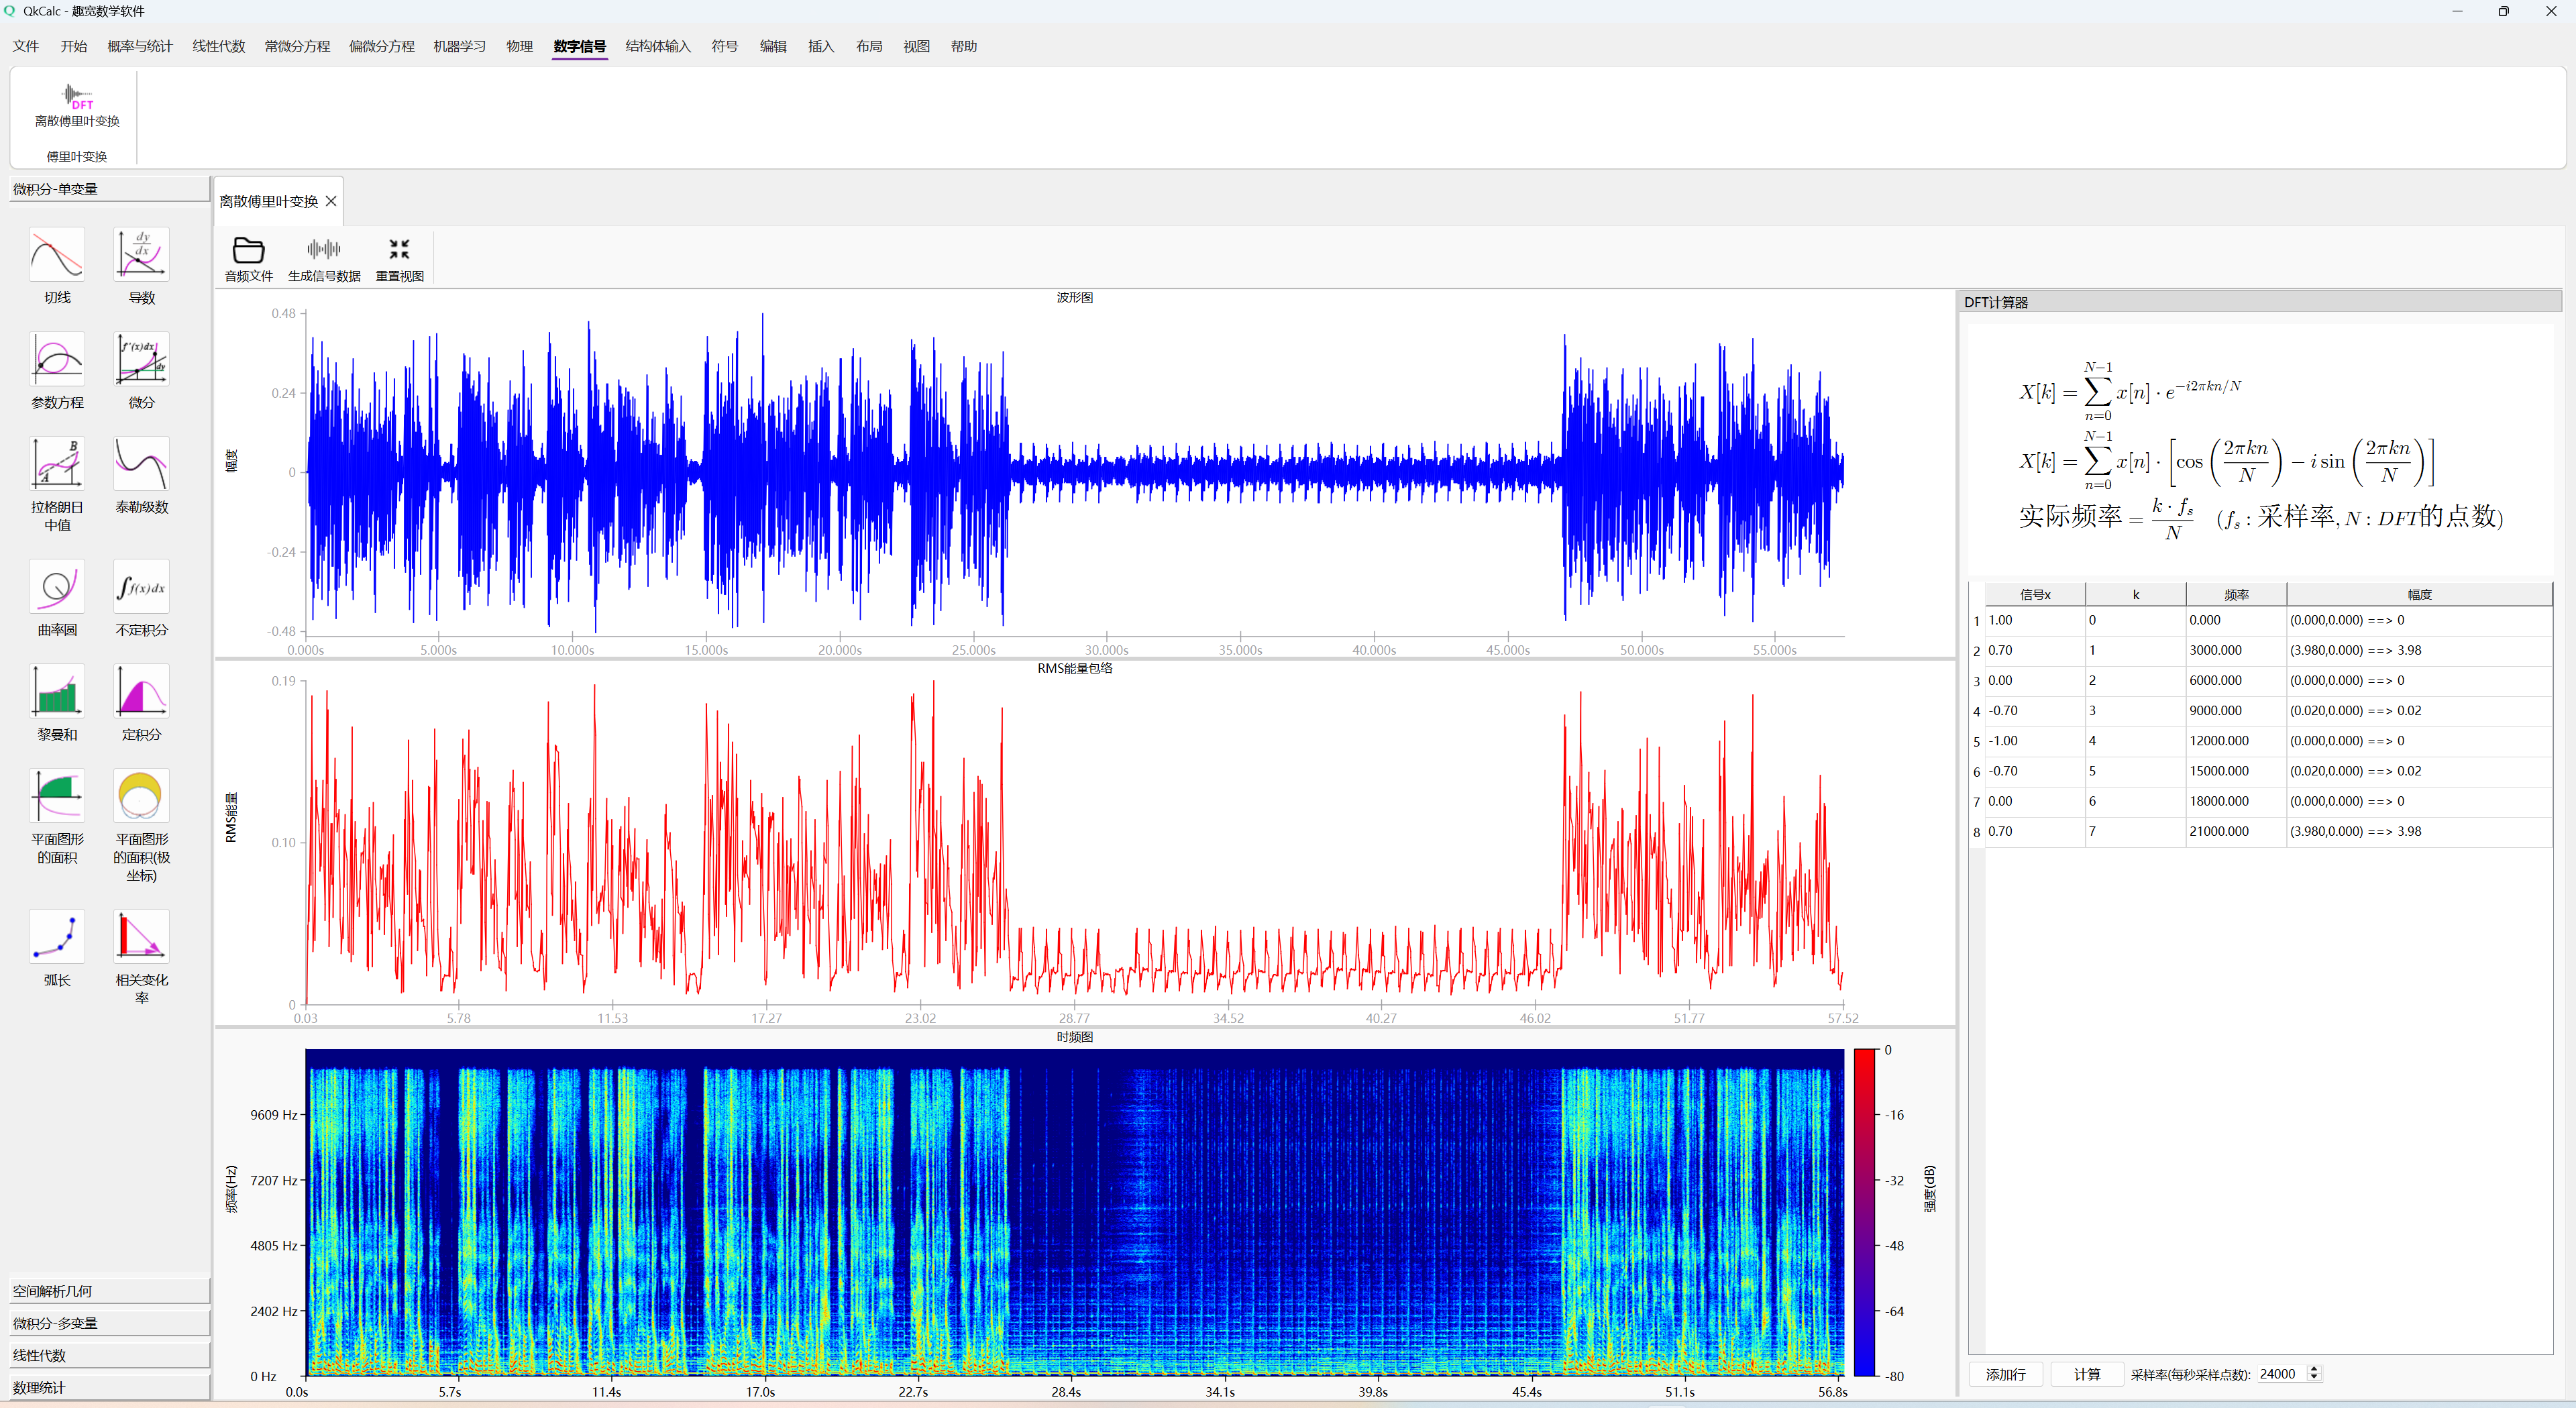Expand the 微积分-多变量 section

coord(109,1323)
